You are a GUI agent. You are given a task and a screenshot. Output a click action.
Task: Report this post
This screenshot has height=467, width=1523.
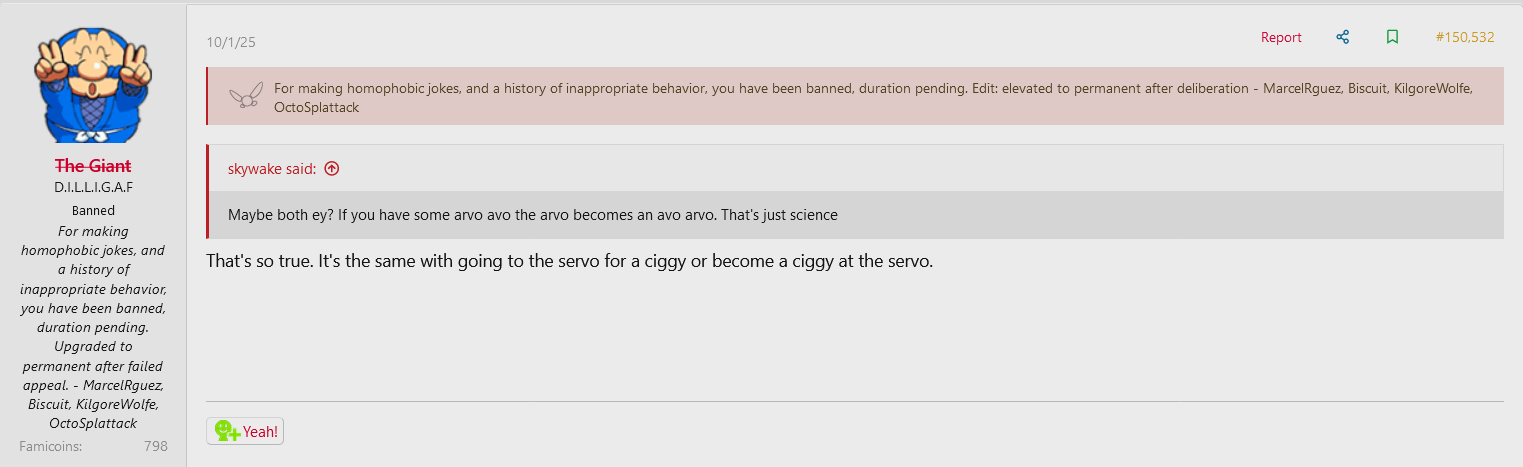(1281, 37)
